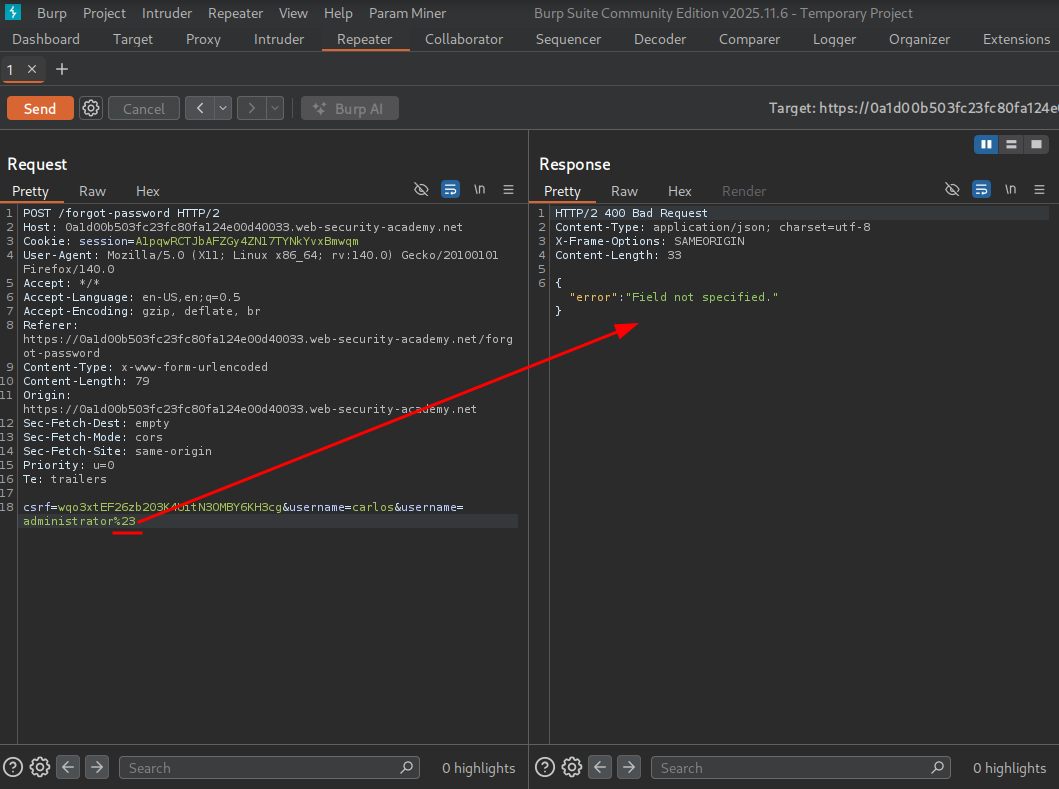Focus the Response search field
1059x789 pixels.
(800, 767)
